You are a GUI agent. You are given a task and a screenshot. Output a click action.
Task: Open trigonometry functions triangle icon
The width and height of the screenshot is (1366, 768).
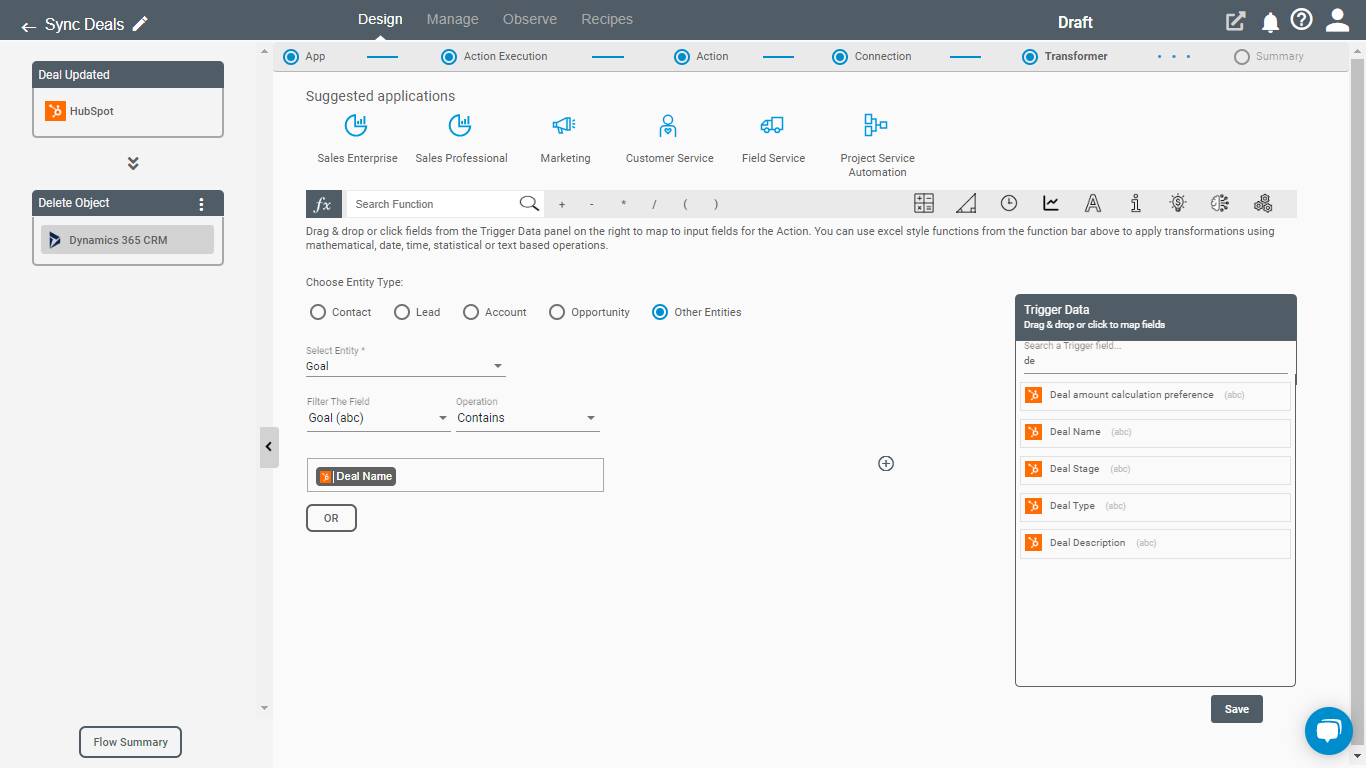point(966,203)
